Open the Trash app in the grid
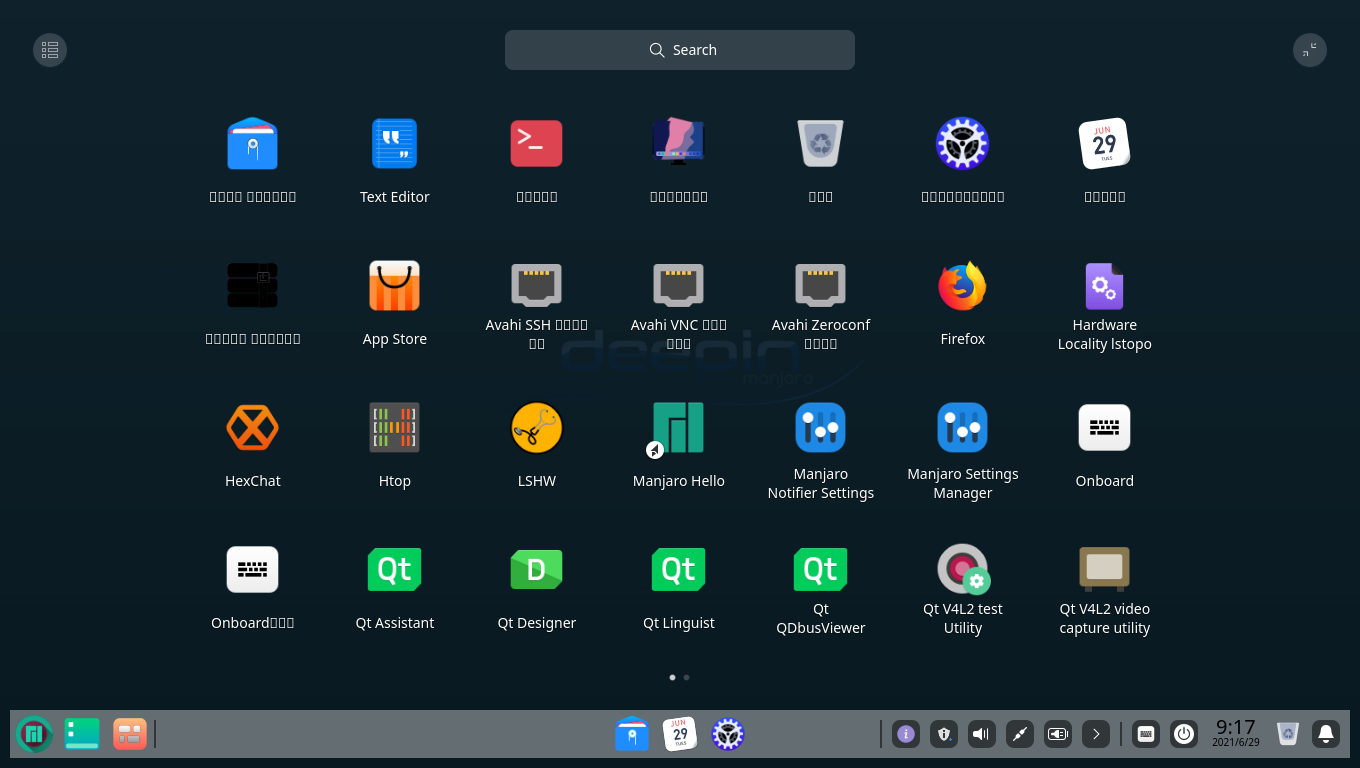The image size is (1360, 768). point(820,144)
